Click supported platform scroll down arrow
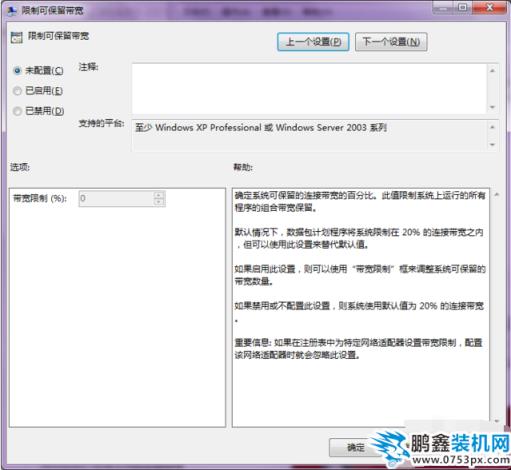 pyautogui.click(x=492, y=145)
